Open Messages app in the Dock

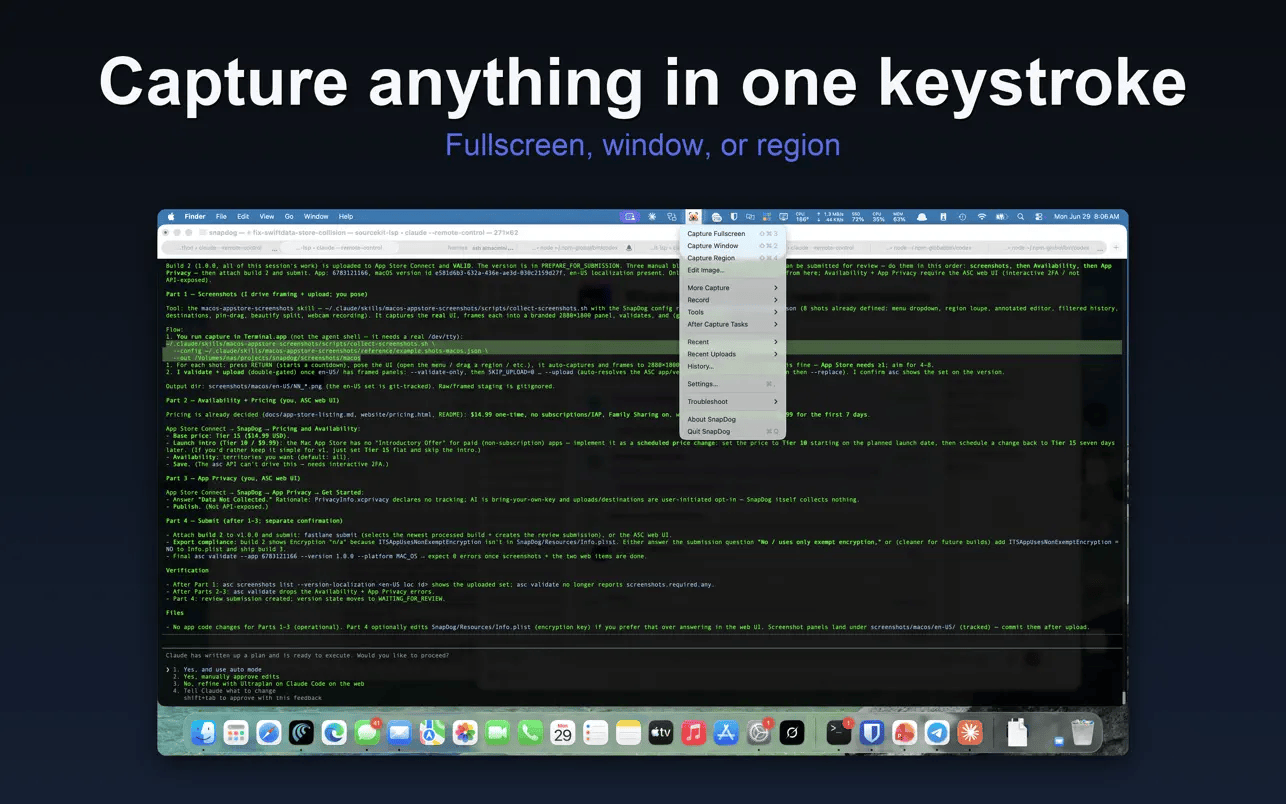click(367, 733)
